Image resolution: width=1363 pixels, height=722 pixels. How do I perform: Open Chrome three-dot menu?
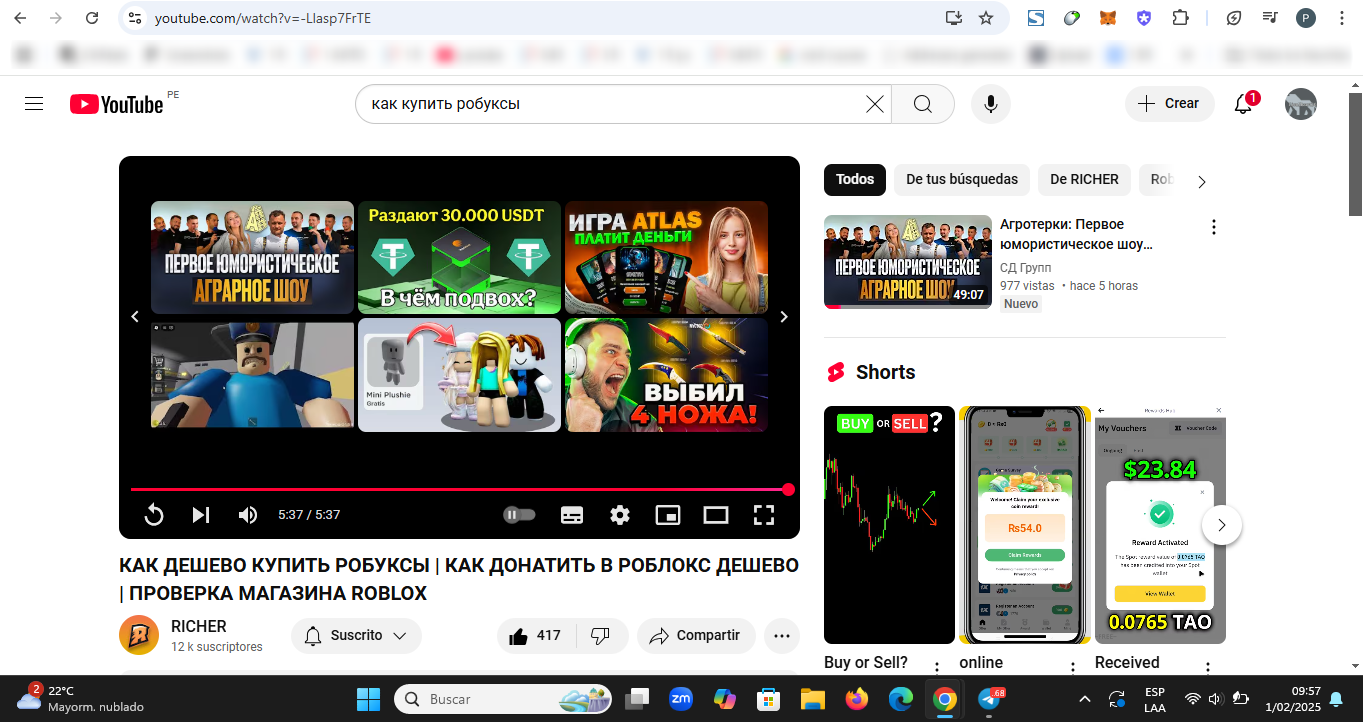coord(1342,18)
